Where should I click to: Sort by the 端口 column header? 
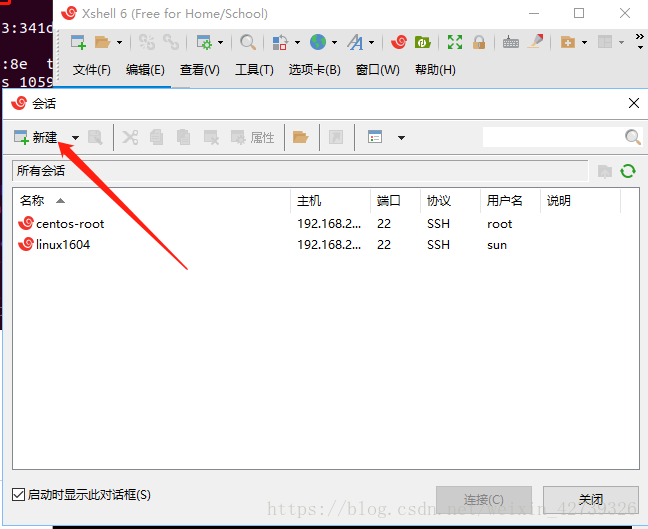click(395, 201)
